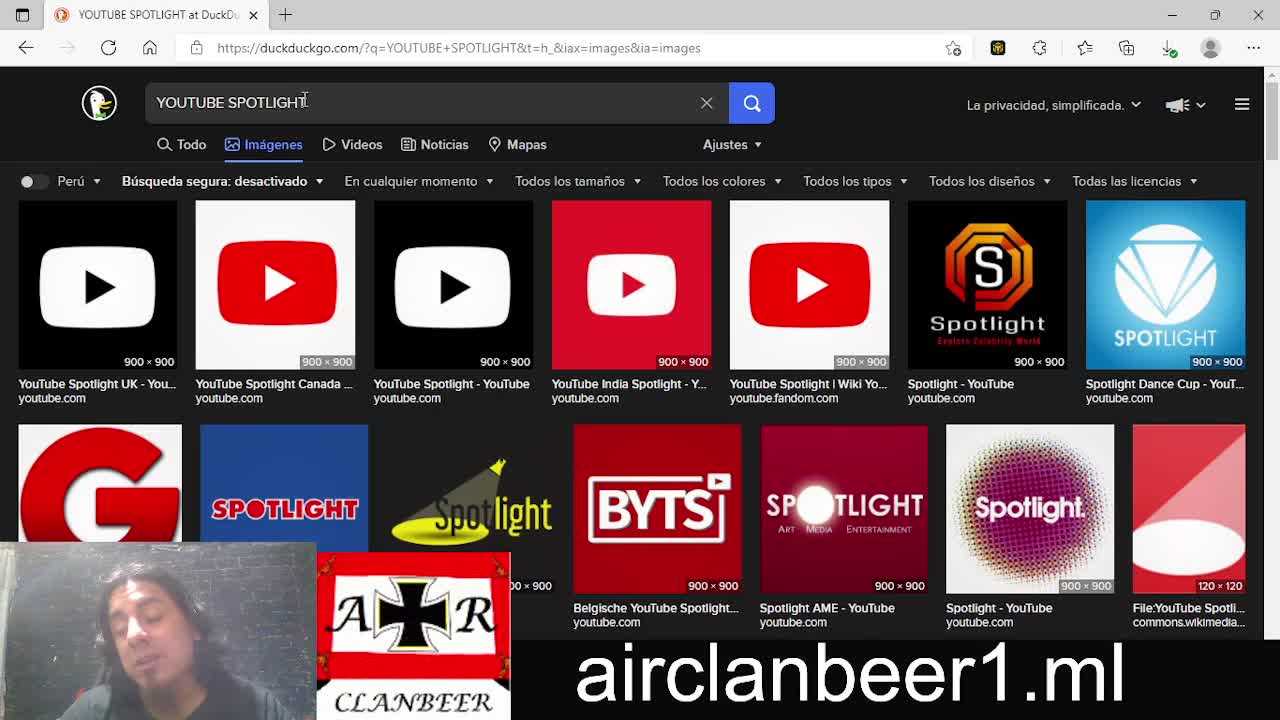Switch to the Mapas tab
Screen dimensions: 1280x720
coord(517,145)
